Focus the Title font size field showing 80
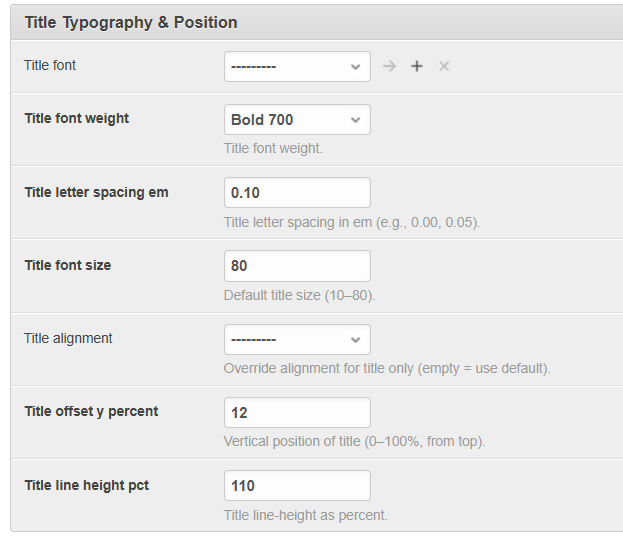Screen dimensions: 623x536 (297, 266)
